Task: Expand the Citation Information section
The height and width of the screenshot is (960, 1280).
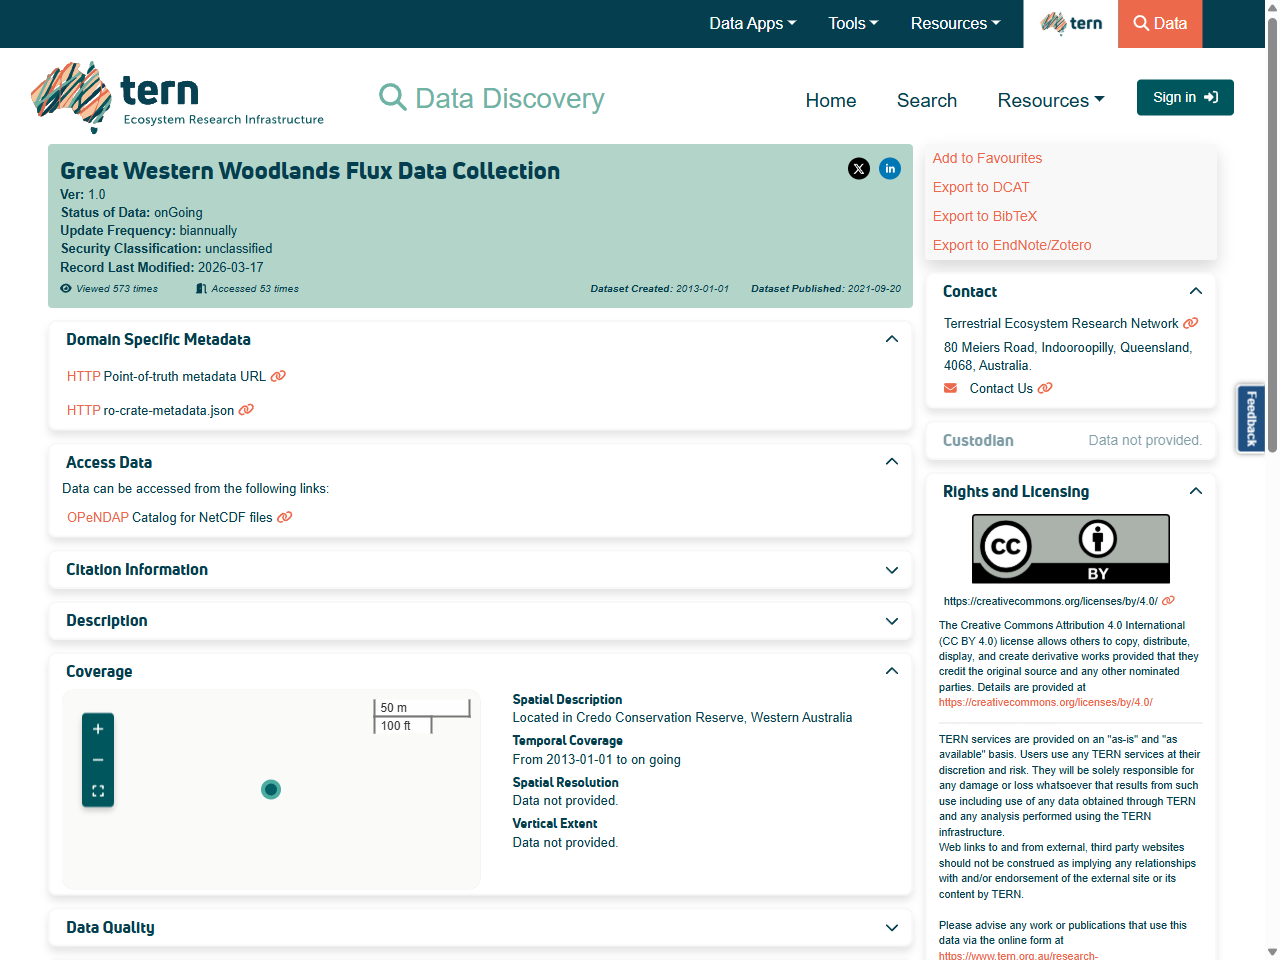Action: click(x=892, y=570)
